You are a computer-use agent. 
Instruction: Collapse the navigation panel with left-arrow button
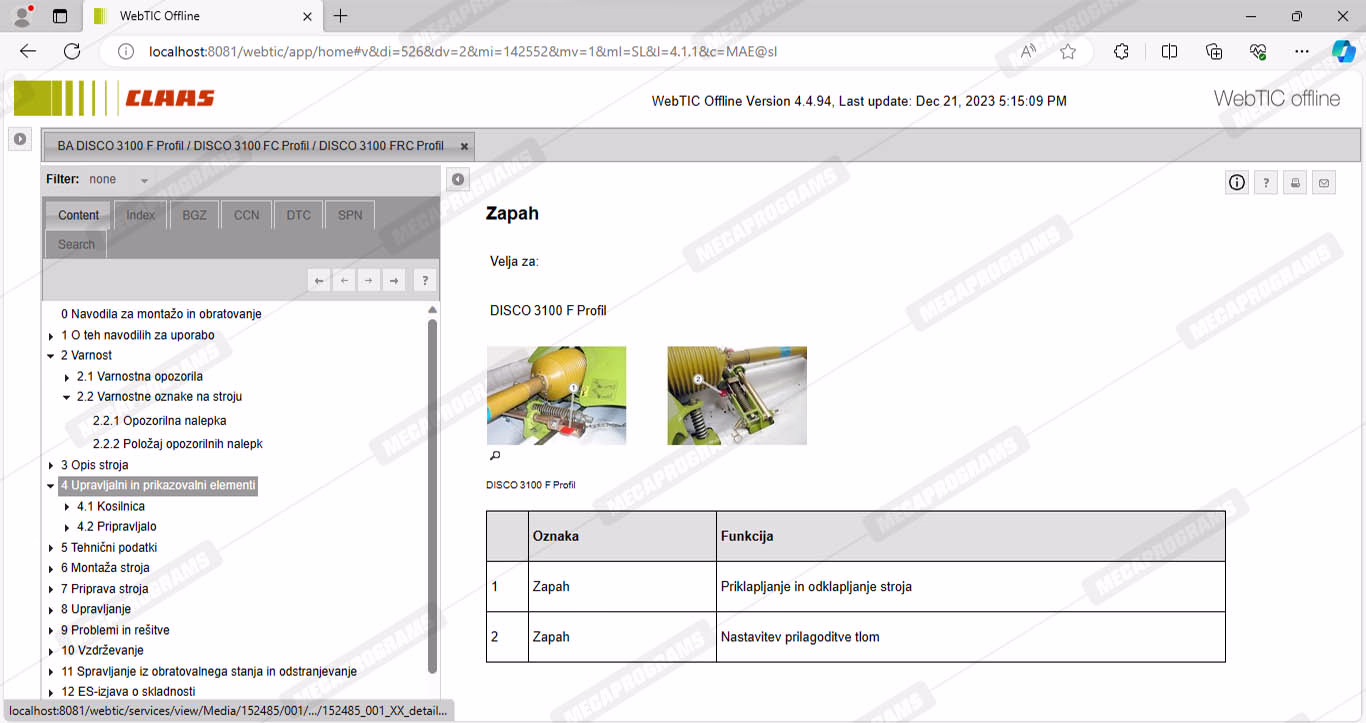457,180
